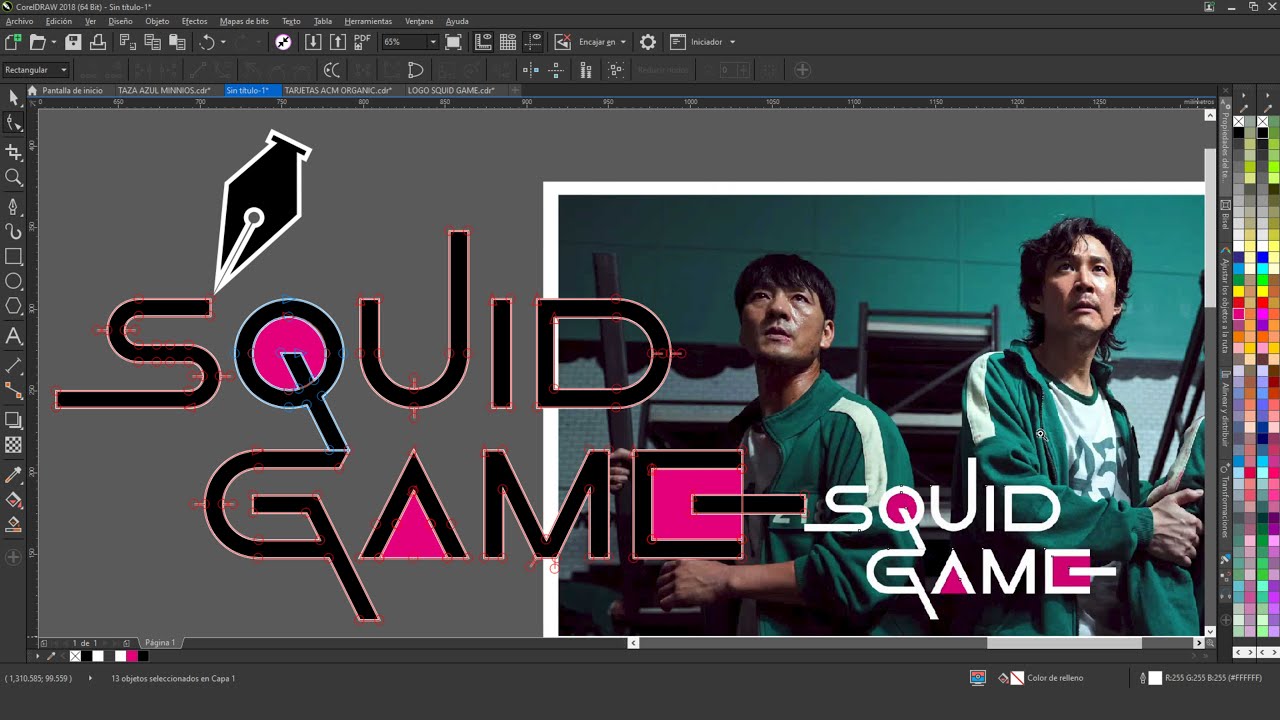The image size is (1280, 720).
Task: Switch to TAZA AZUL MINNIOS.cdr tab
Action: [x=164, y=90]
